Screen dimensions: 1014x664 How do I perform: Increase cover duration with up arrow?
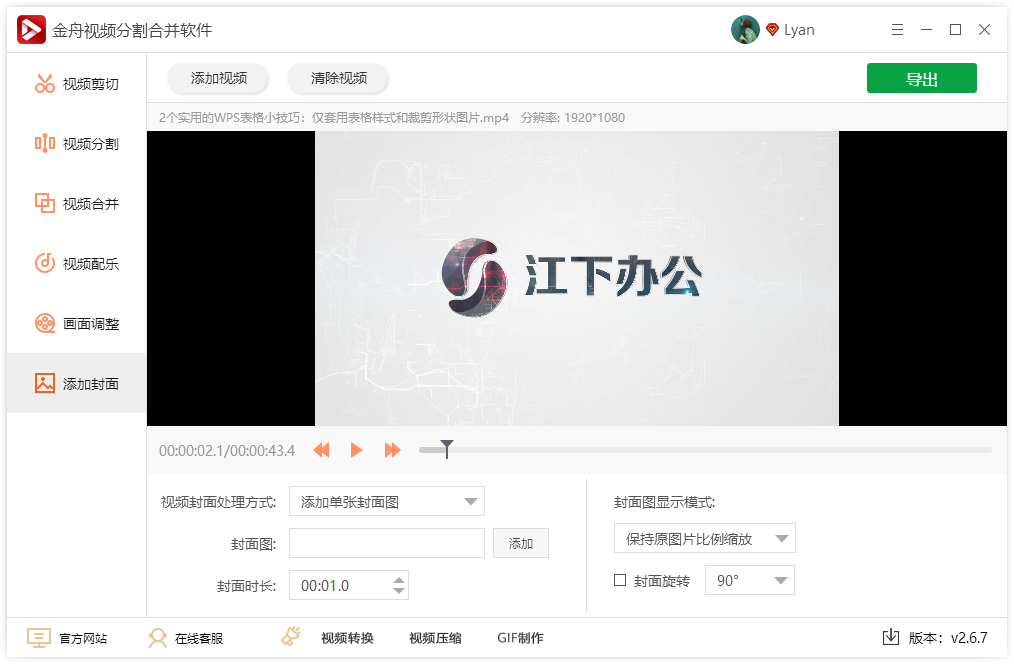pyautogui.click(x=399, y=580)
